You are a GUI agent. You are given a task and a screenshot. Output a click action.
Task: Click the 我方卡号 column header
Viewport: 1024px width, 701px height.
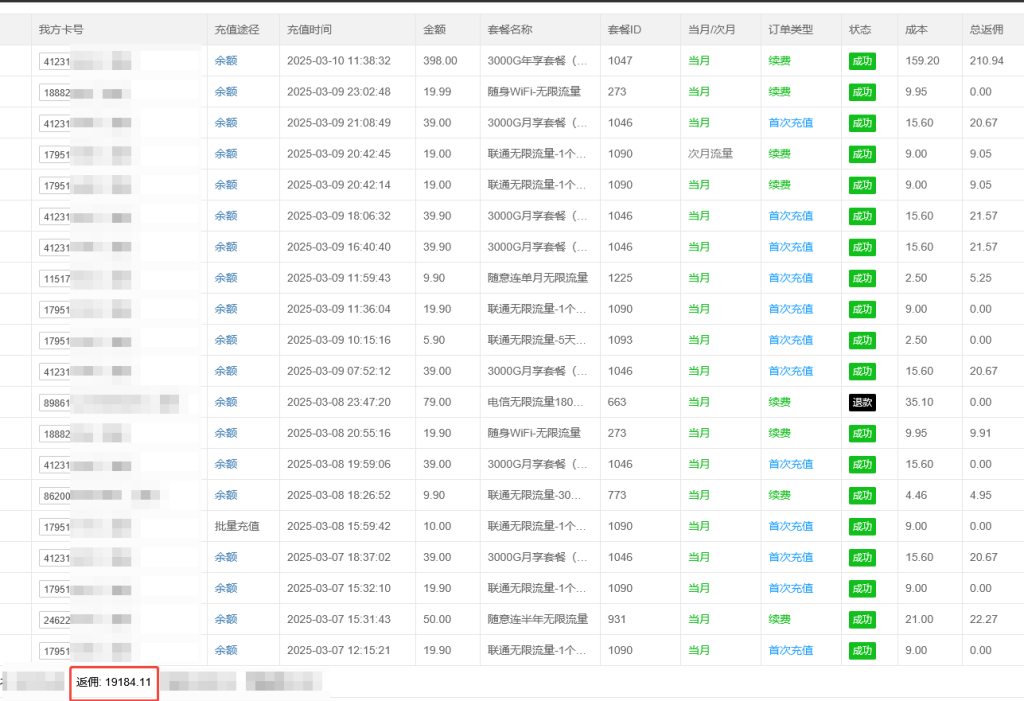(x=61, y=29)
